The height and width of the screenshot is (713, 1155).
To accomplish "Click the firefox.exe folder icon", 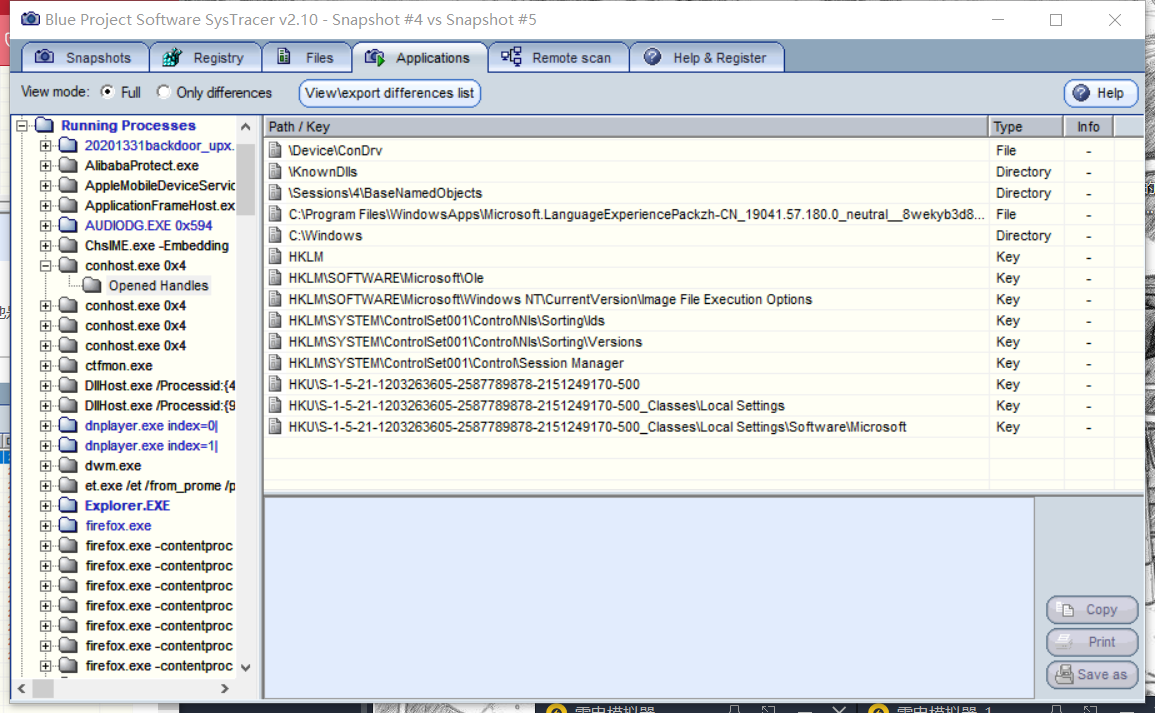I will click(x=69, y=525).
